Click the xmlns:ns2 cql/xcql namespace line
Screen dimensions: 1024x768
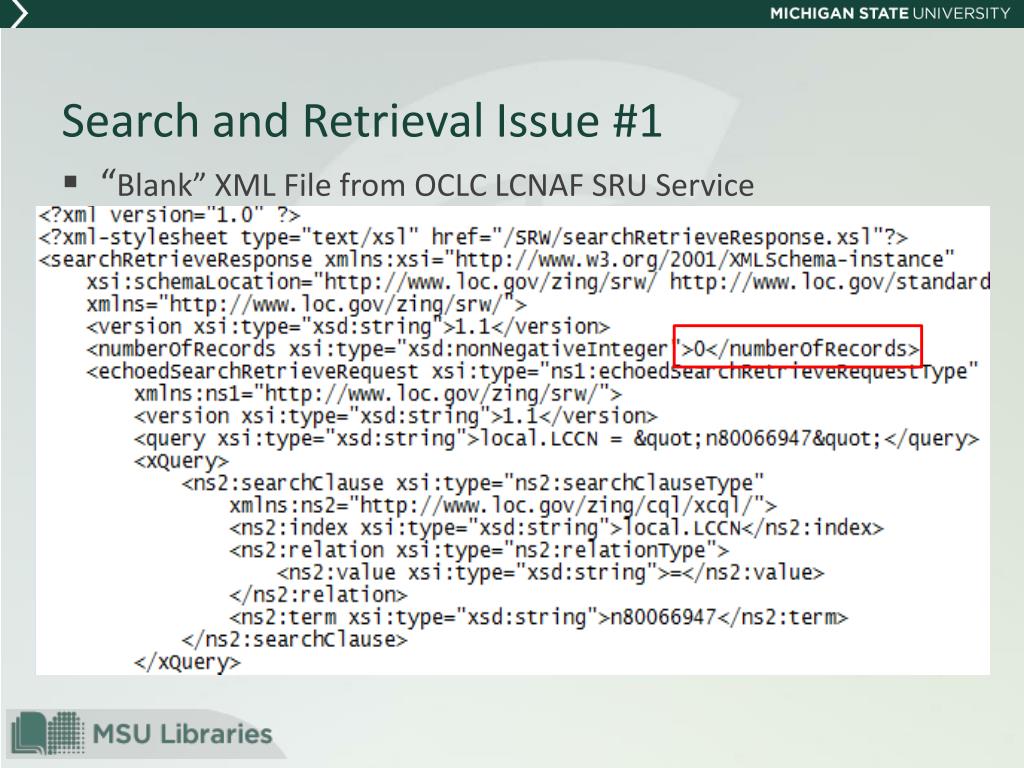click(x=503, y=505)
